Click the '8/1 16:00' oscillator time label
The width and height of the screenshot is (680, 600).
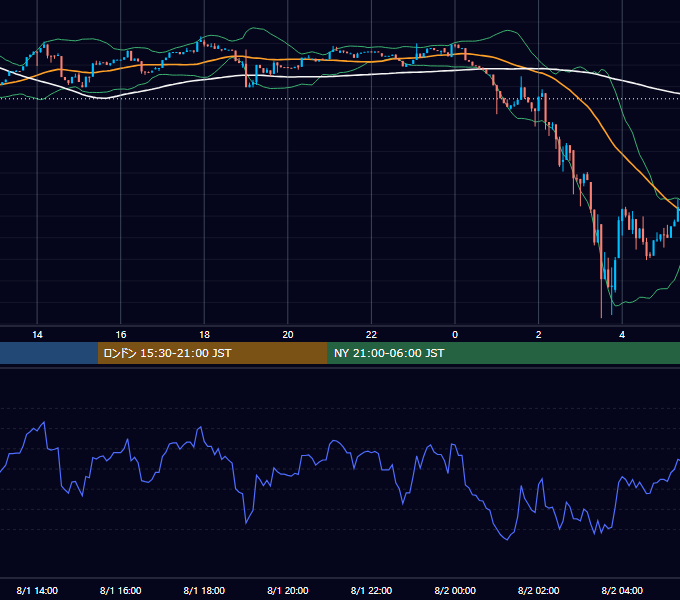pyautogui.click(x=121, y=590)
